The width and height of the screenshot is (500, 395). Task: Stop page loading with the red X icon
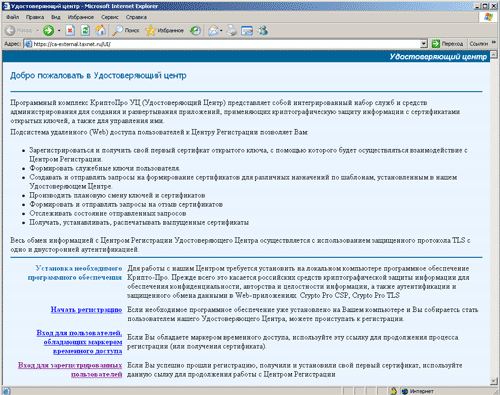coord(70,31)
